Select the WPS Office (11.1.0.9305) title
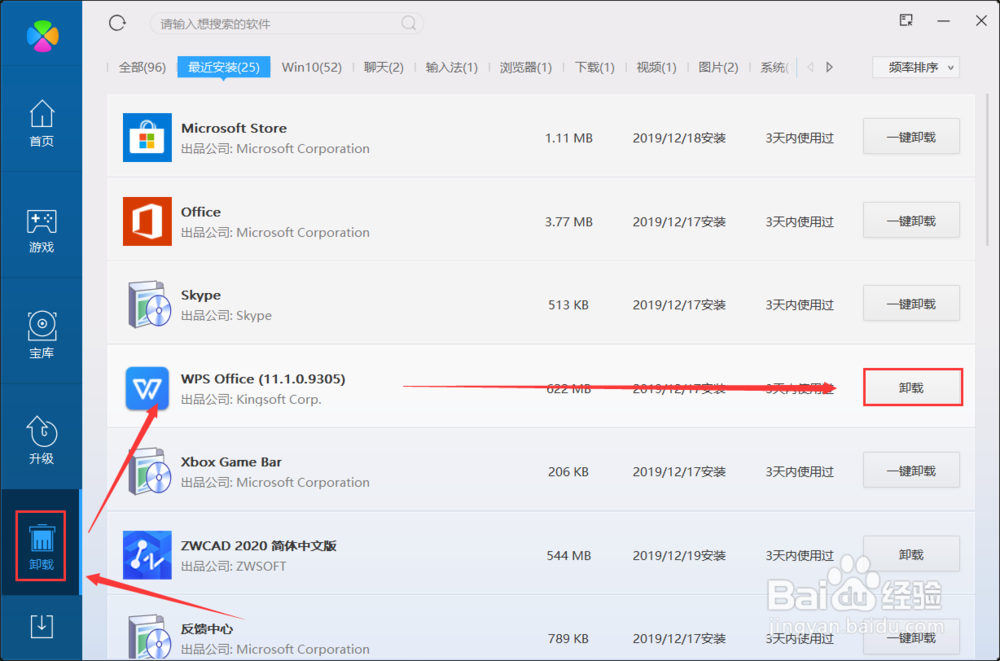The image size is (1000, 661). (263, 378)
